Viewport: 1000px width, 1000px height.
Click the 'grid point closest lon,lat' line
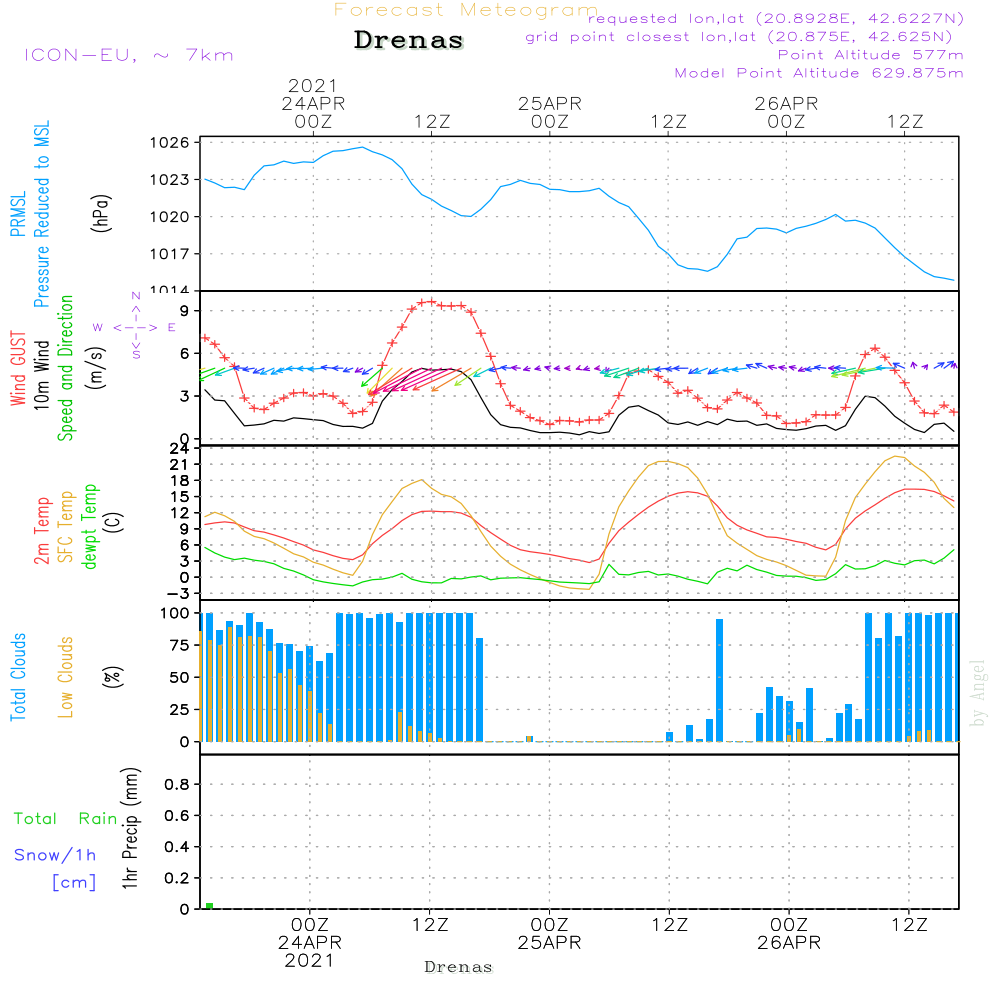[x=739, y=37]
